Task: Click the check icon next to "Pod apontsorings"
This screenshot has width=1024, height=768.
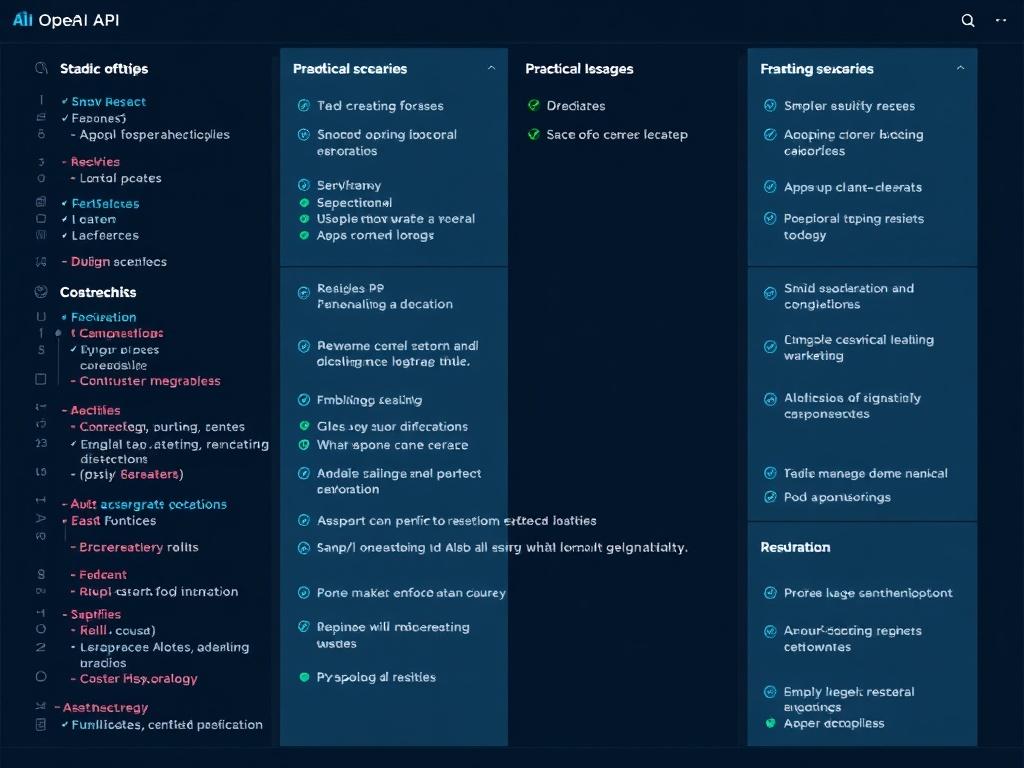Action: coord(769,497)
